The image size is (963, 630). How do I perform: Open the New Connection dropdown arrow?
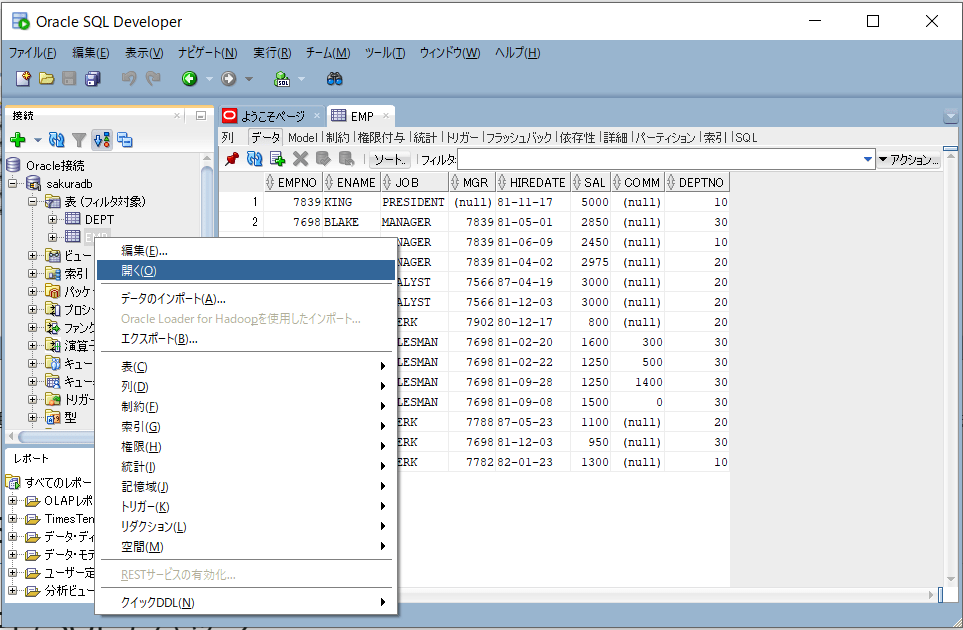[37, 140]
